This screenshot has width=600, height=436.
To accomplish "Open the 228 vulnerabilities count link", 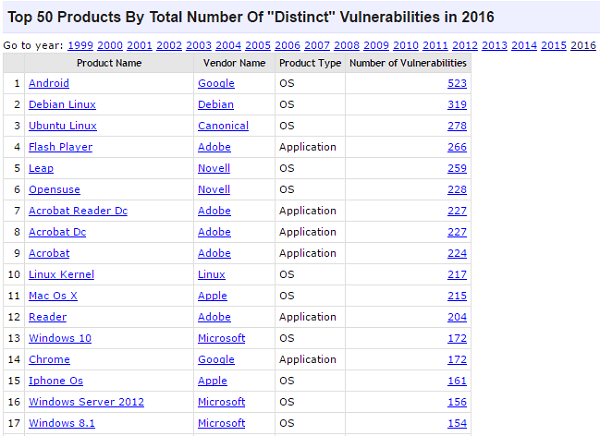I will coord(457,189).
